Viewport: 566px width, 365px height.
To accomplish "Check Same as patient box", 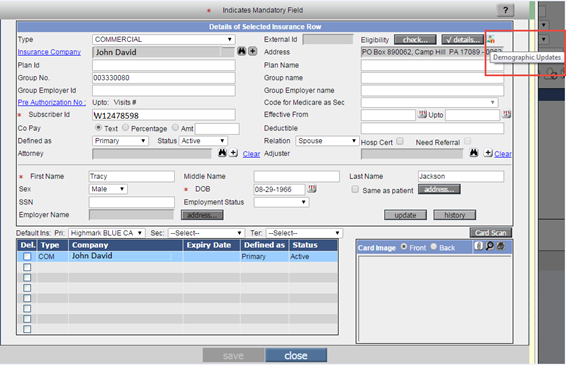I will 355,189.
